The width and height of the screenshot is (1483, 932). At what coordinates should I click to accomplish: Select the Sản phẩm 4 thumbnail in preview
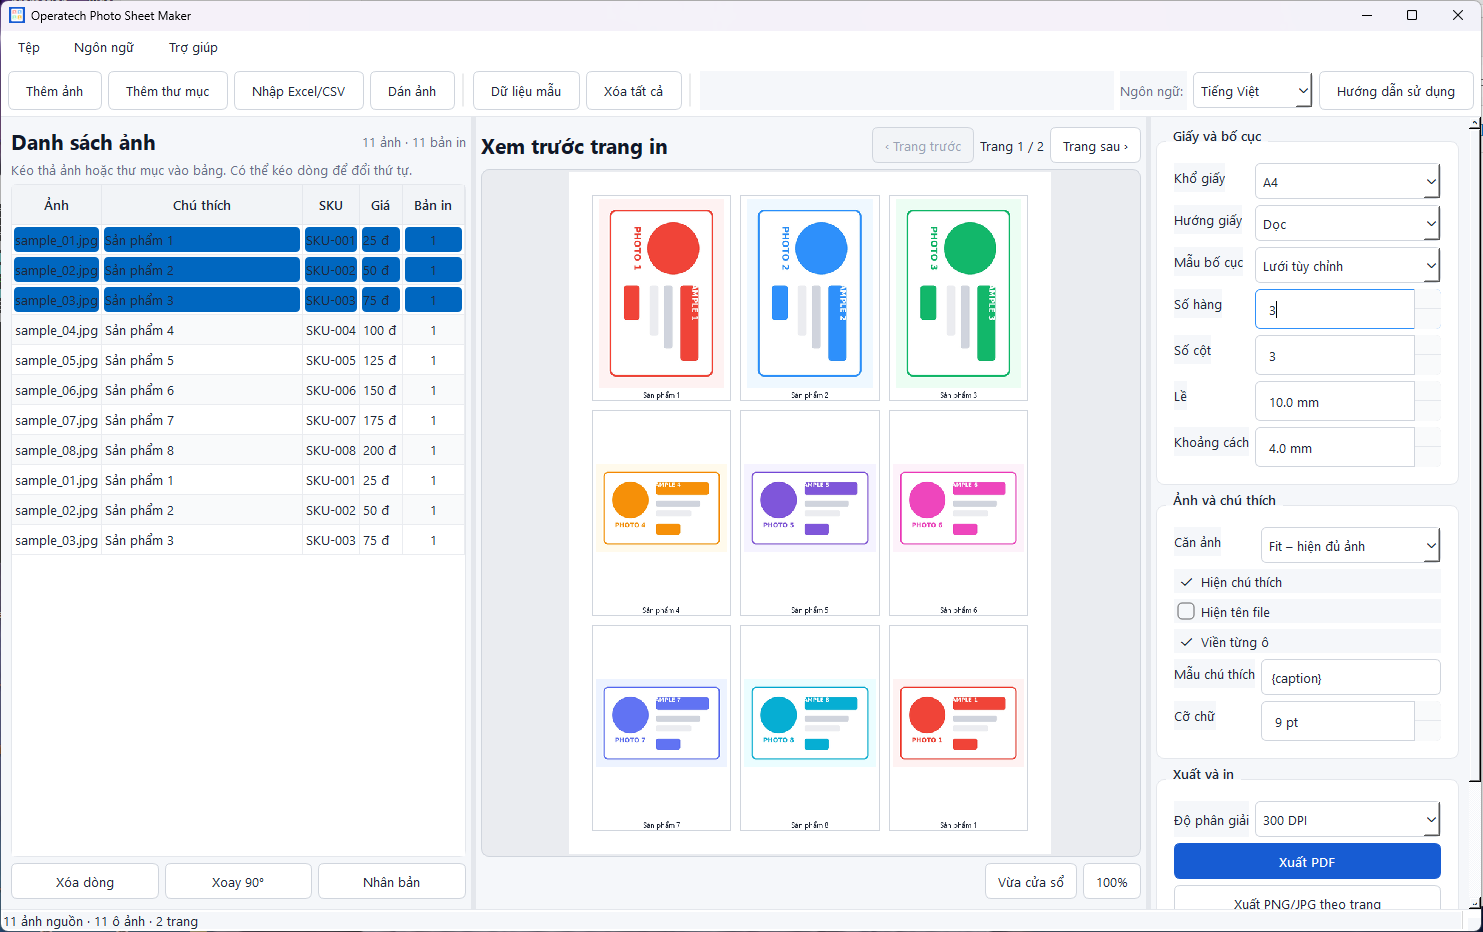pyautogui.click(x=661, y=513)
